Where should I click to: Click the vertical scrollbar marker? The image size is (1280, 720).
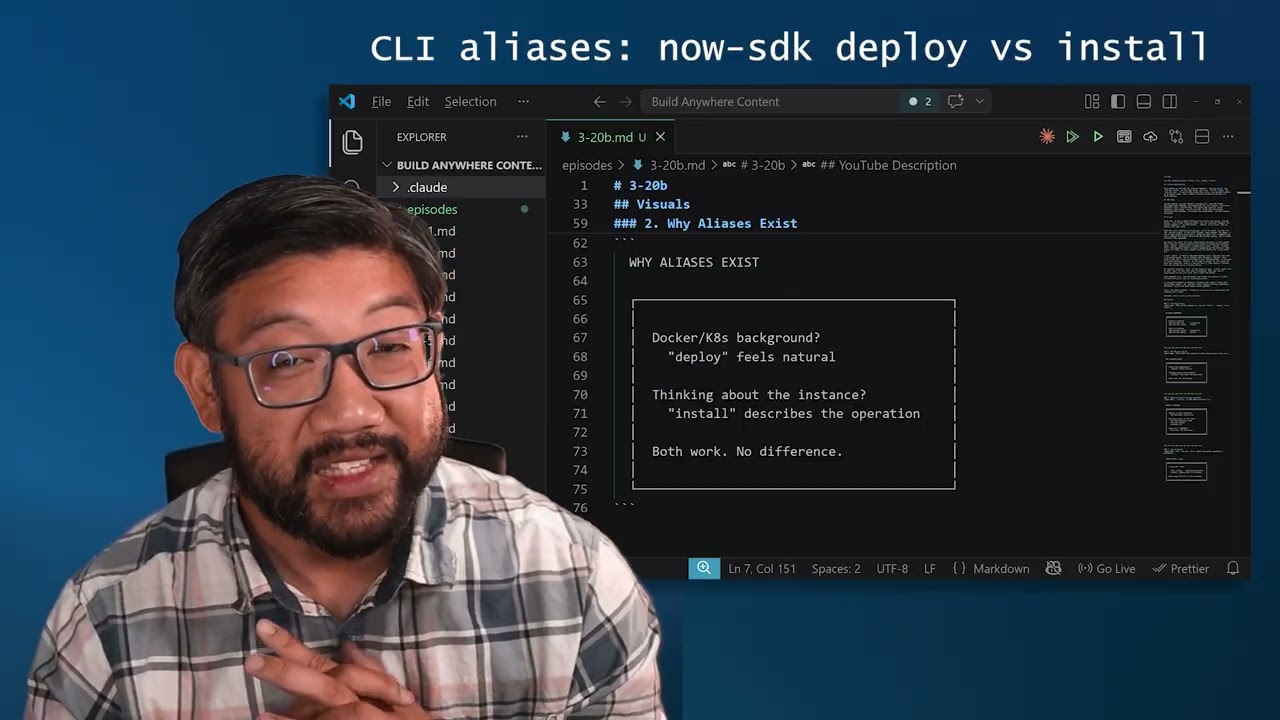[1243, 192]
